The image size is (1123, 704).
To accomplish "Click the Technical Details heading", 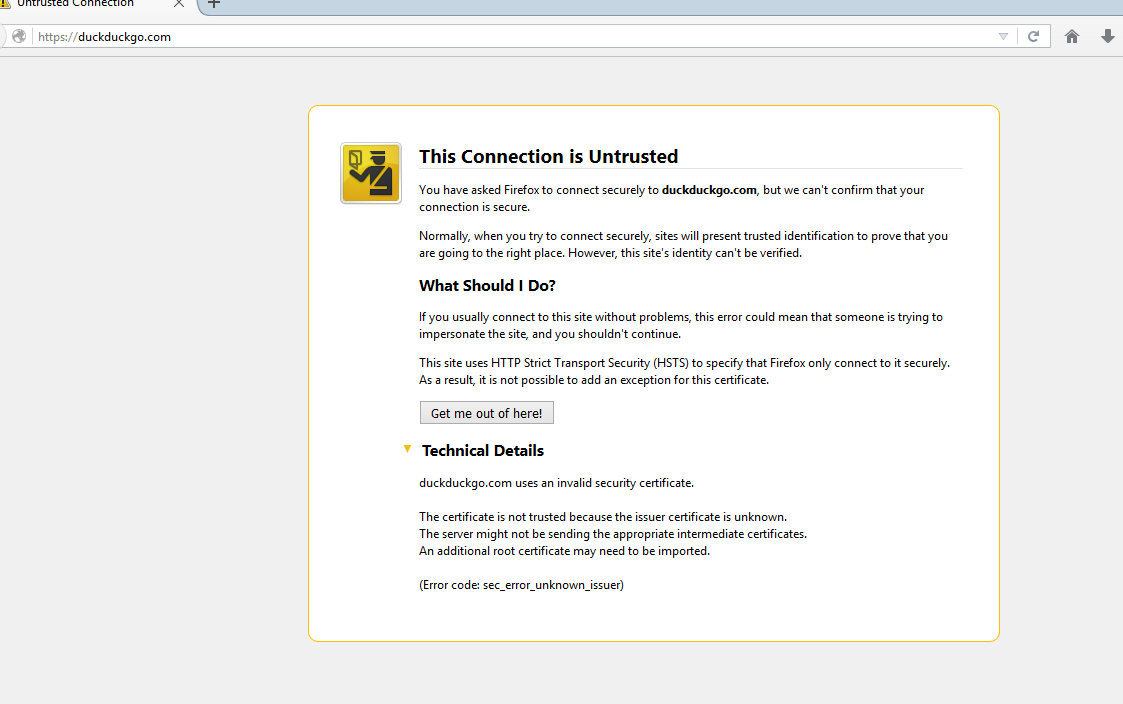I will [483, 450].
